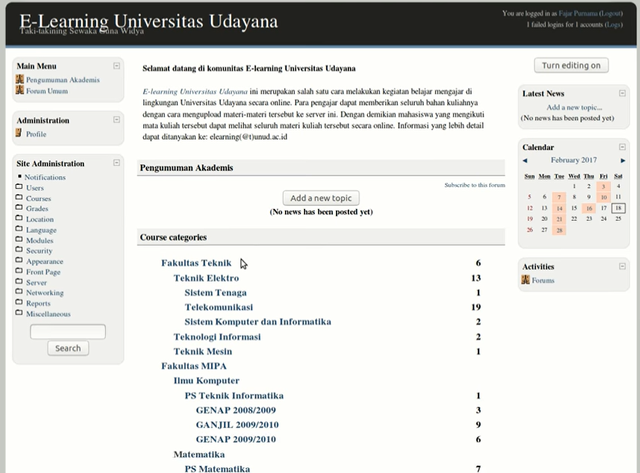
Task: Open Front Page admin section
Action: [43, 272]
